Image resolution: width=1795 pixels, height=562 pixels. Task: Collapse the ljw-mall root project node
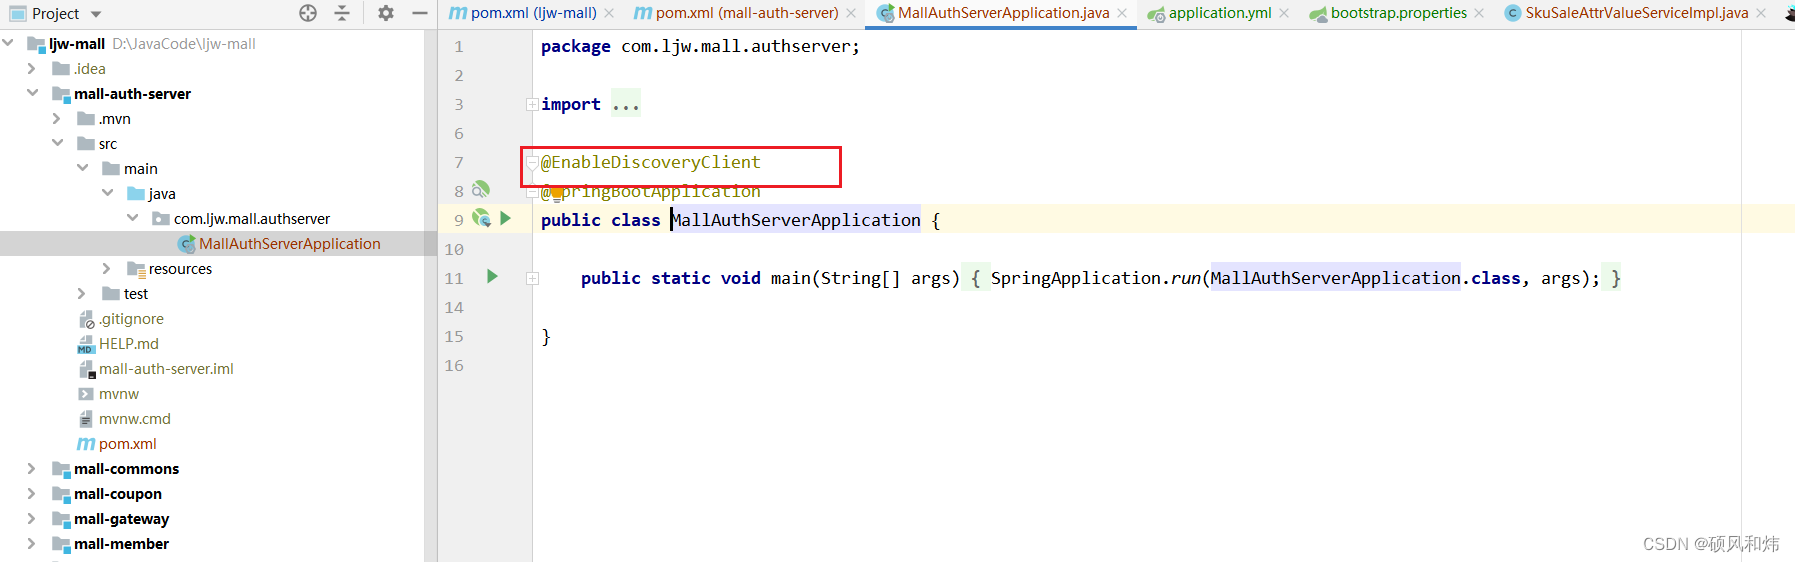9,43
